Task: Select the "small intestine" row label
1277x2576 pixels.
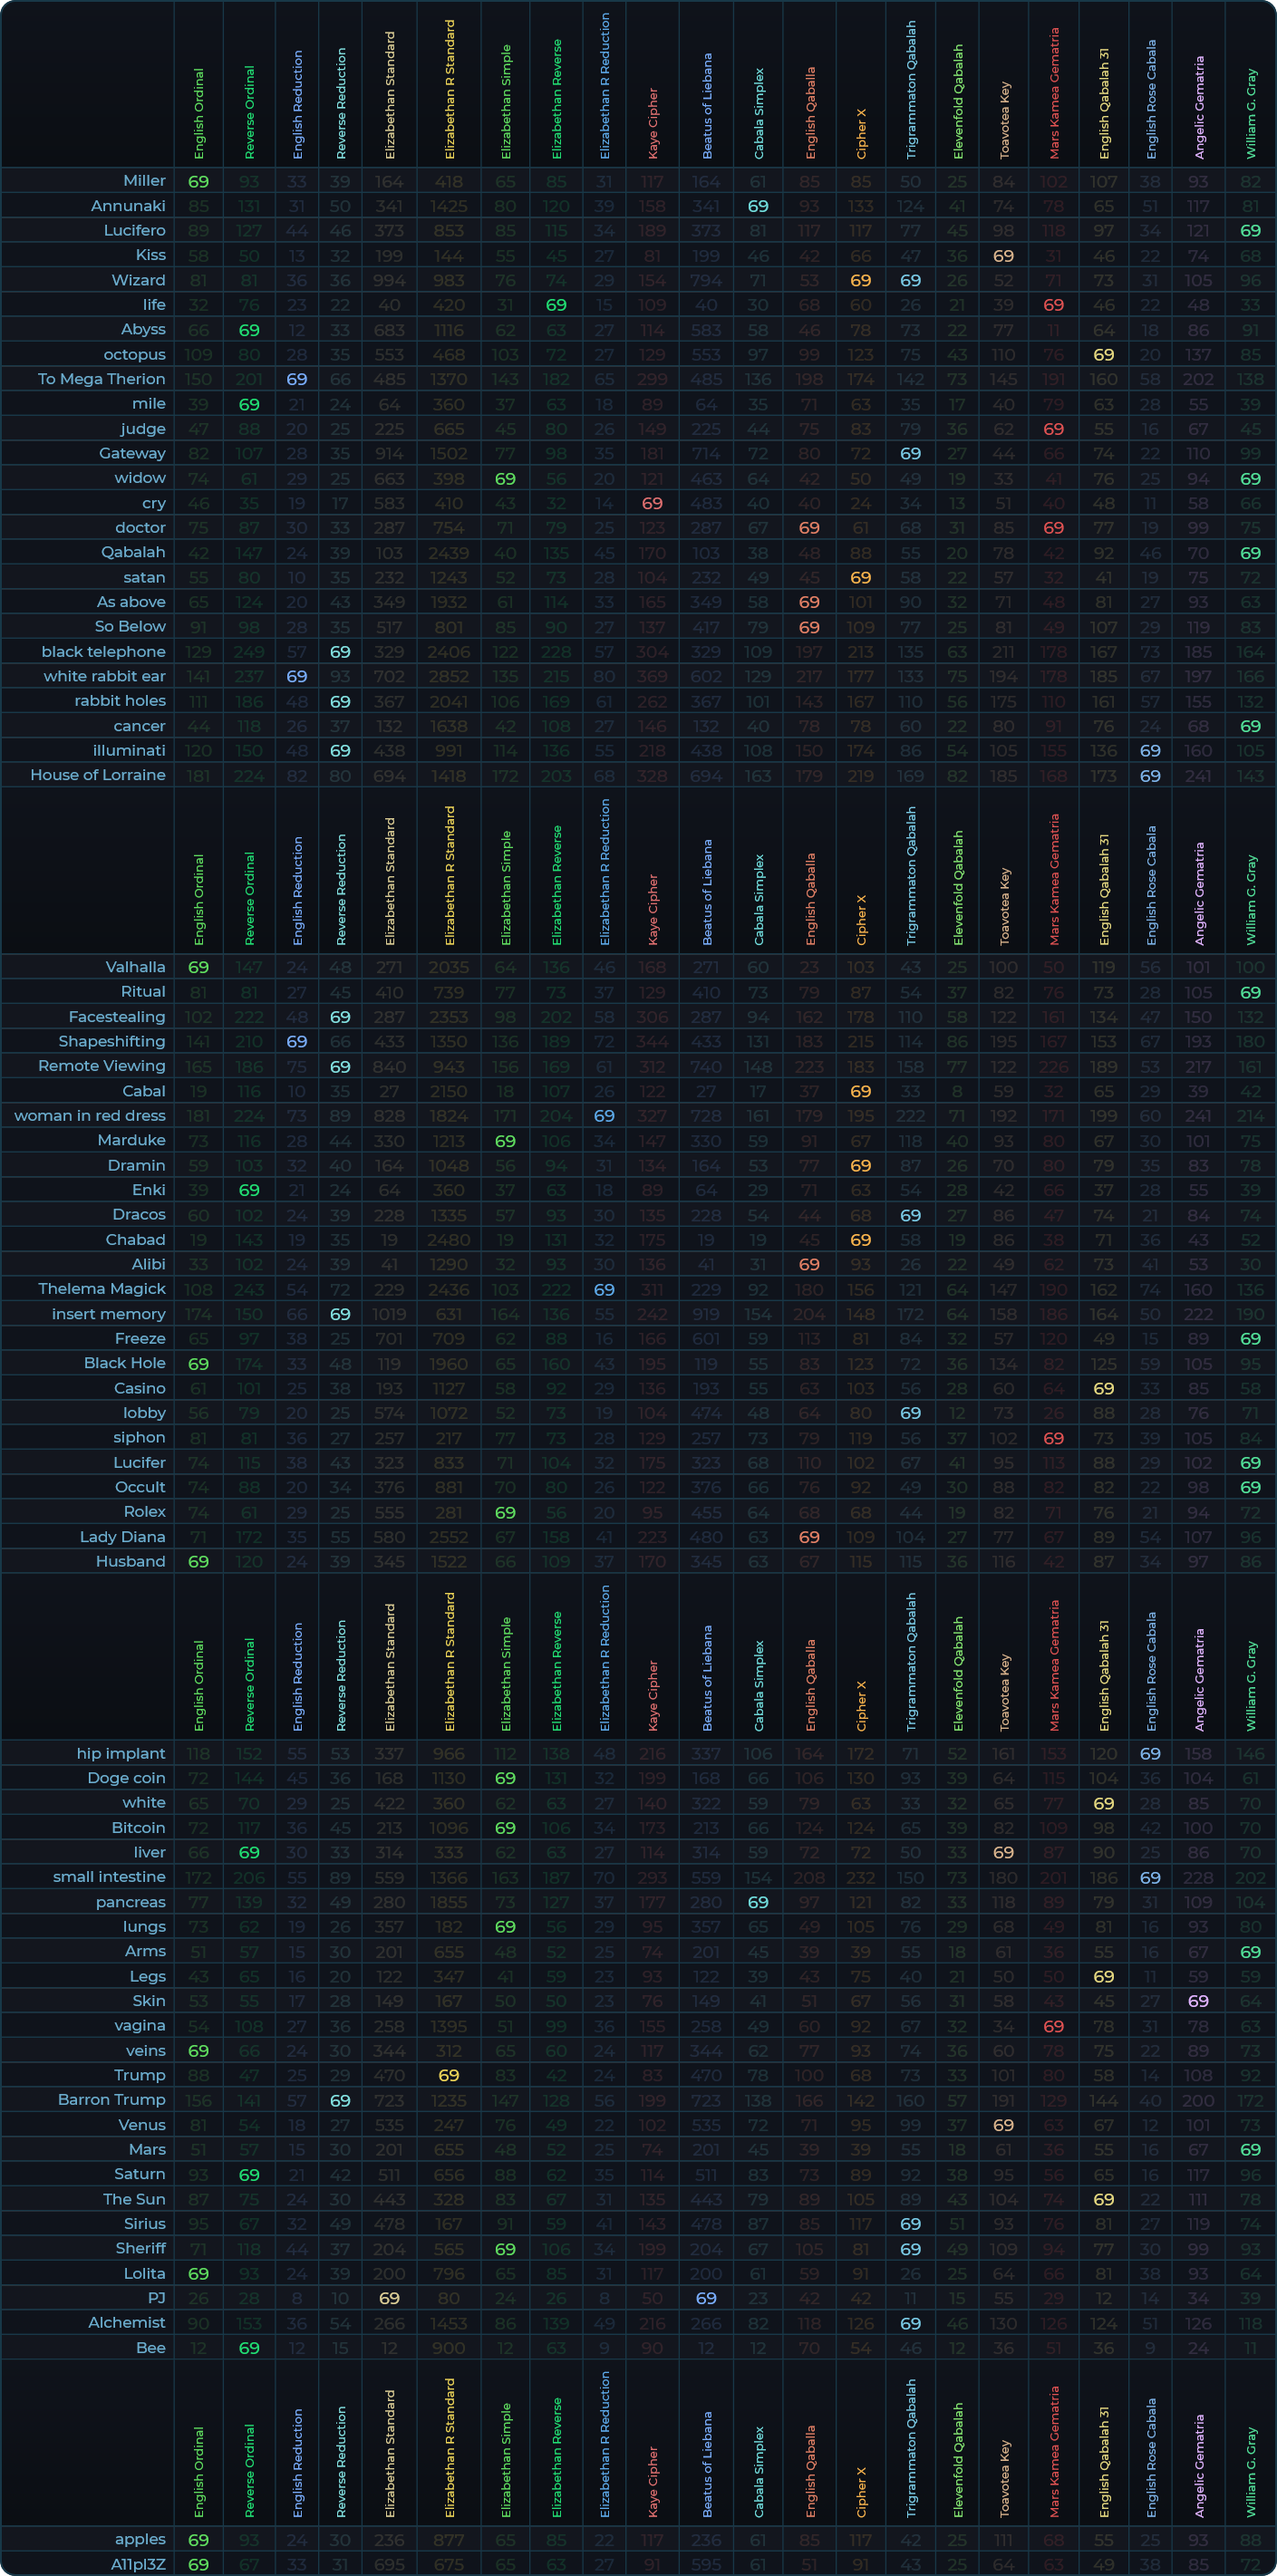Action: (x=109, y=1877)
